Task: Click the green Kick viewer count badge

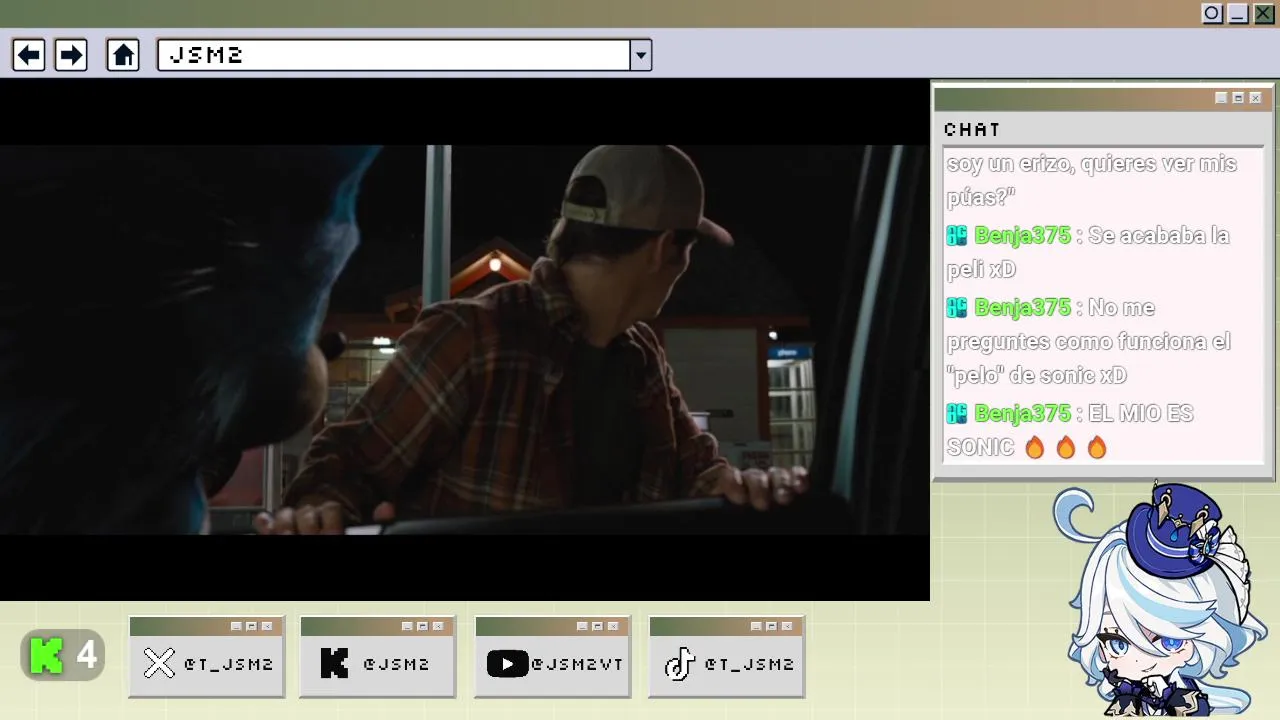Action: 63,656
